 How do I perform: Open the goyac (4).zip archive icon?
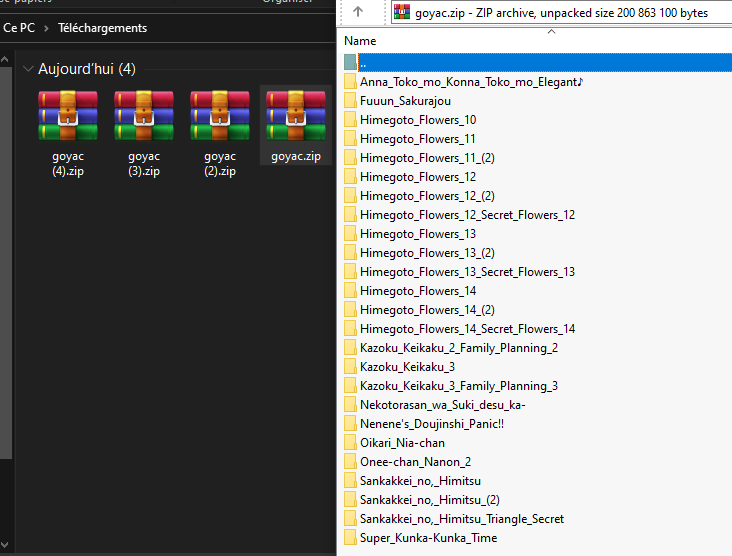68,115
